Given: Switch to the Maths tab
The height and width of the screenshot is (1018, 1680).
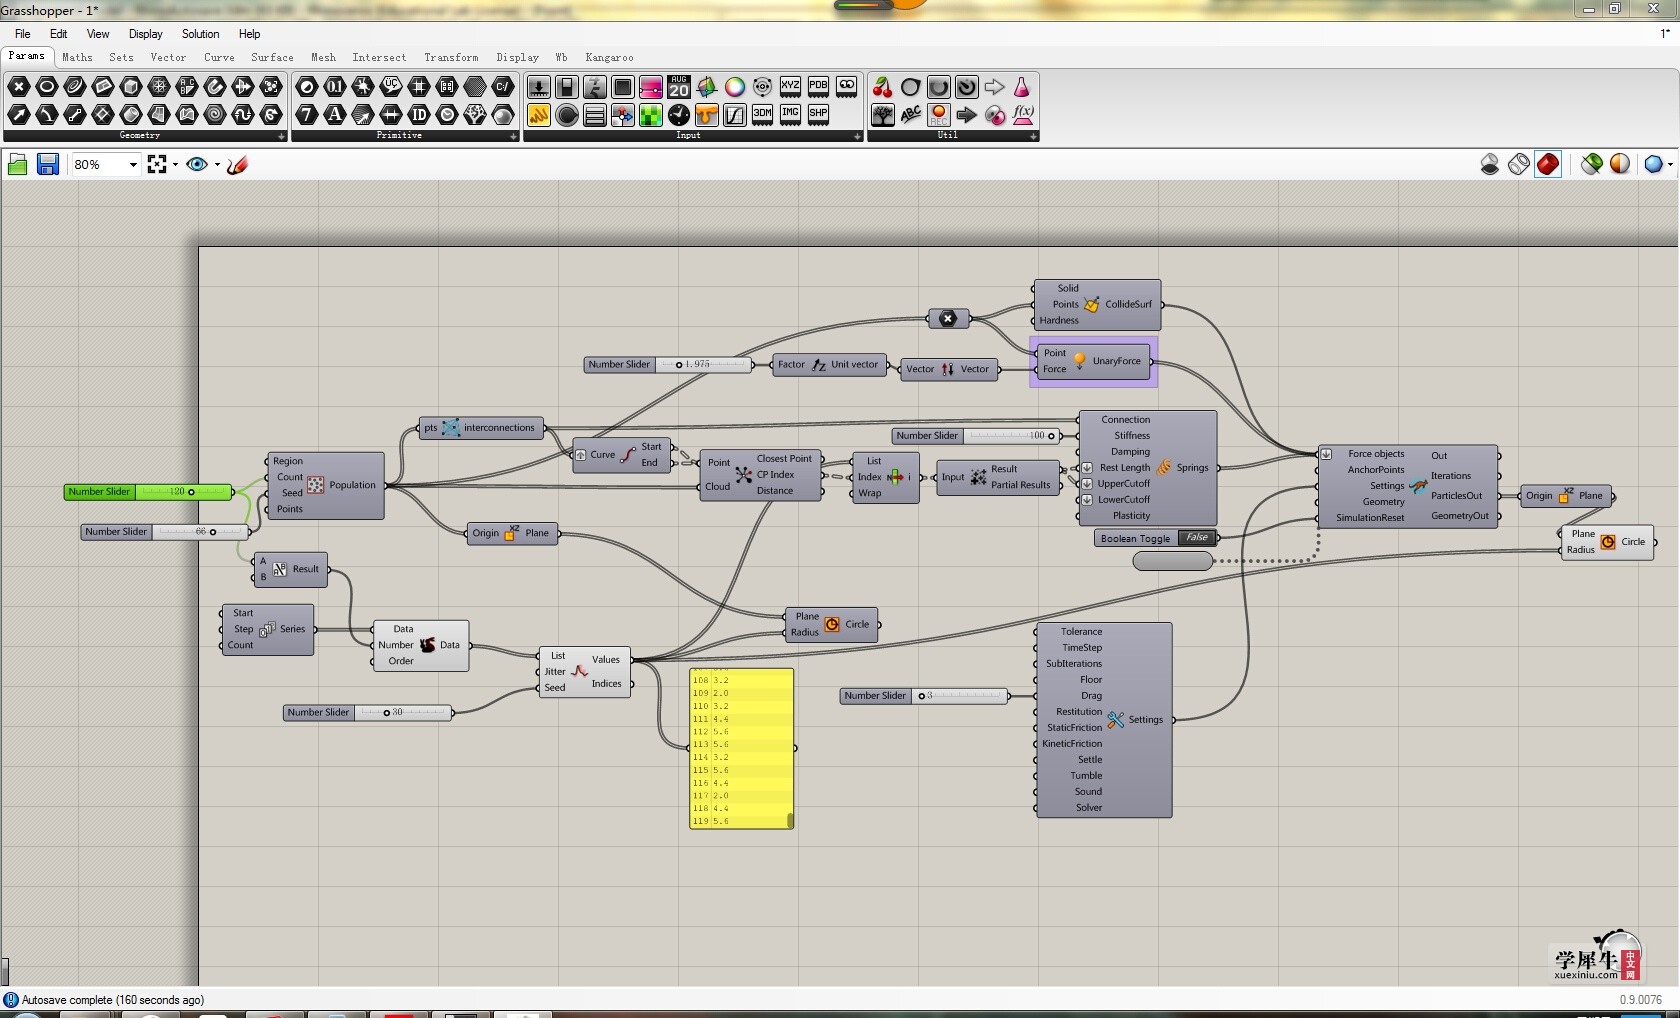Looking at the screenshot, I should pyautogui.click(x=77, y=58).
